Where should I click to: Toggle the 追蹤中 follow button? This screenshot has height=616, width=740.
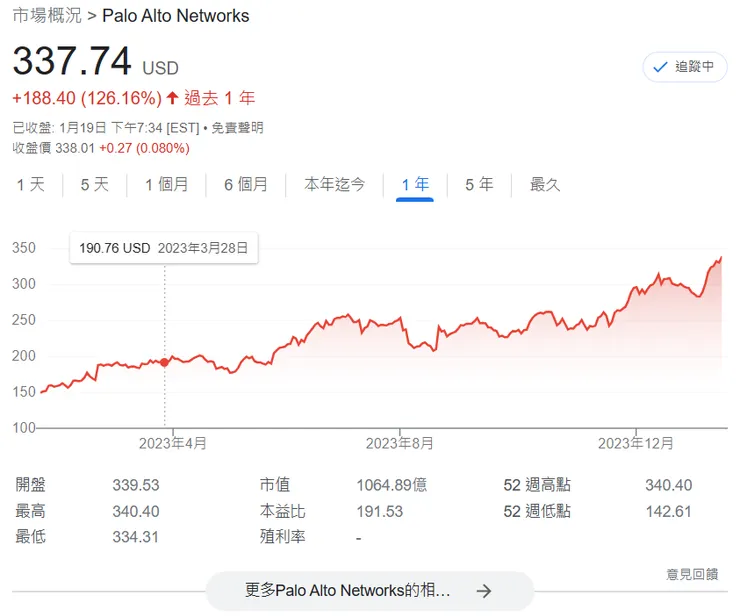[x=684, y=67]
